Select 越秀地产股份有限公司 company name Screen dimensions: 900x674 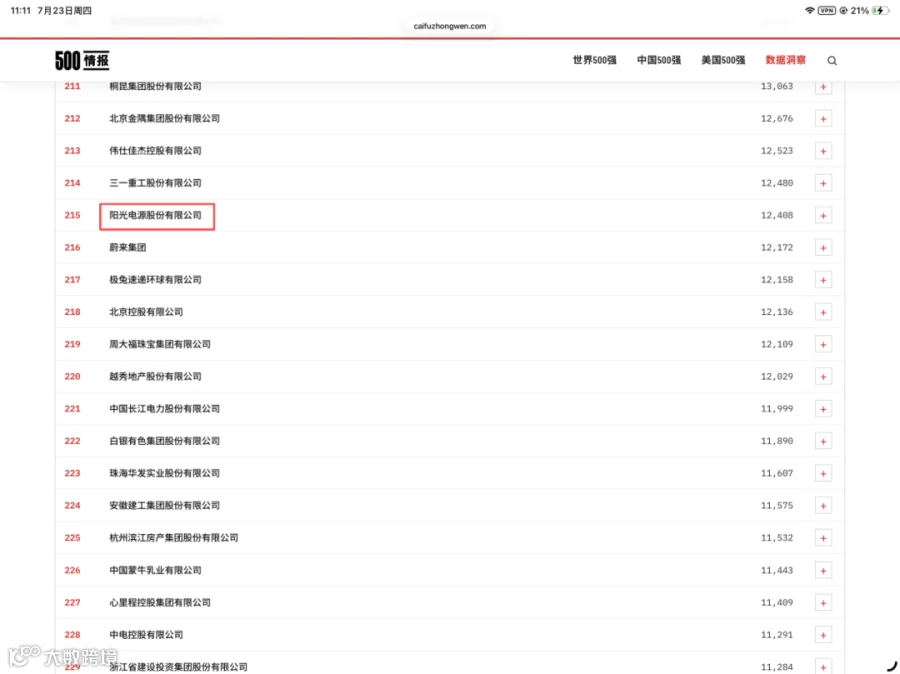tap(155, 376)
